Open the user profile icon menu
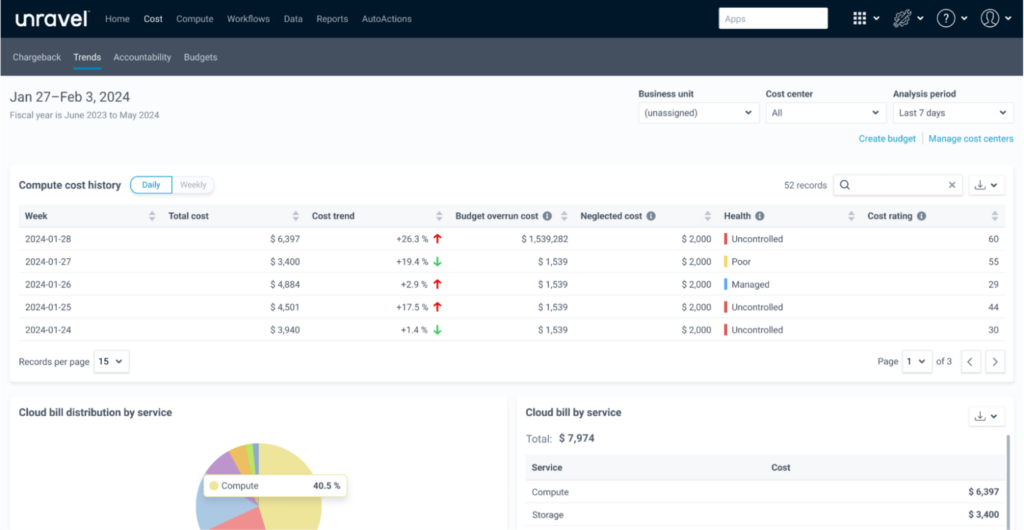 click(996, 19)
